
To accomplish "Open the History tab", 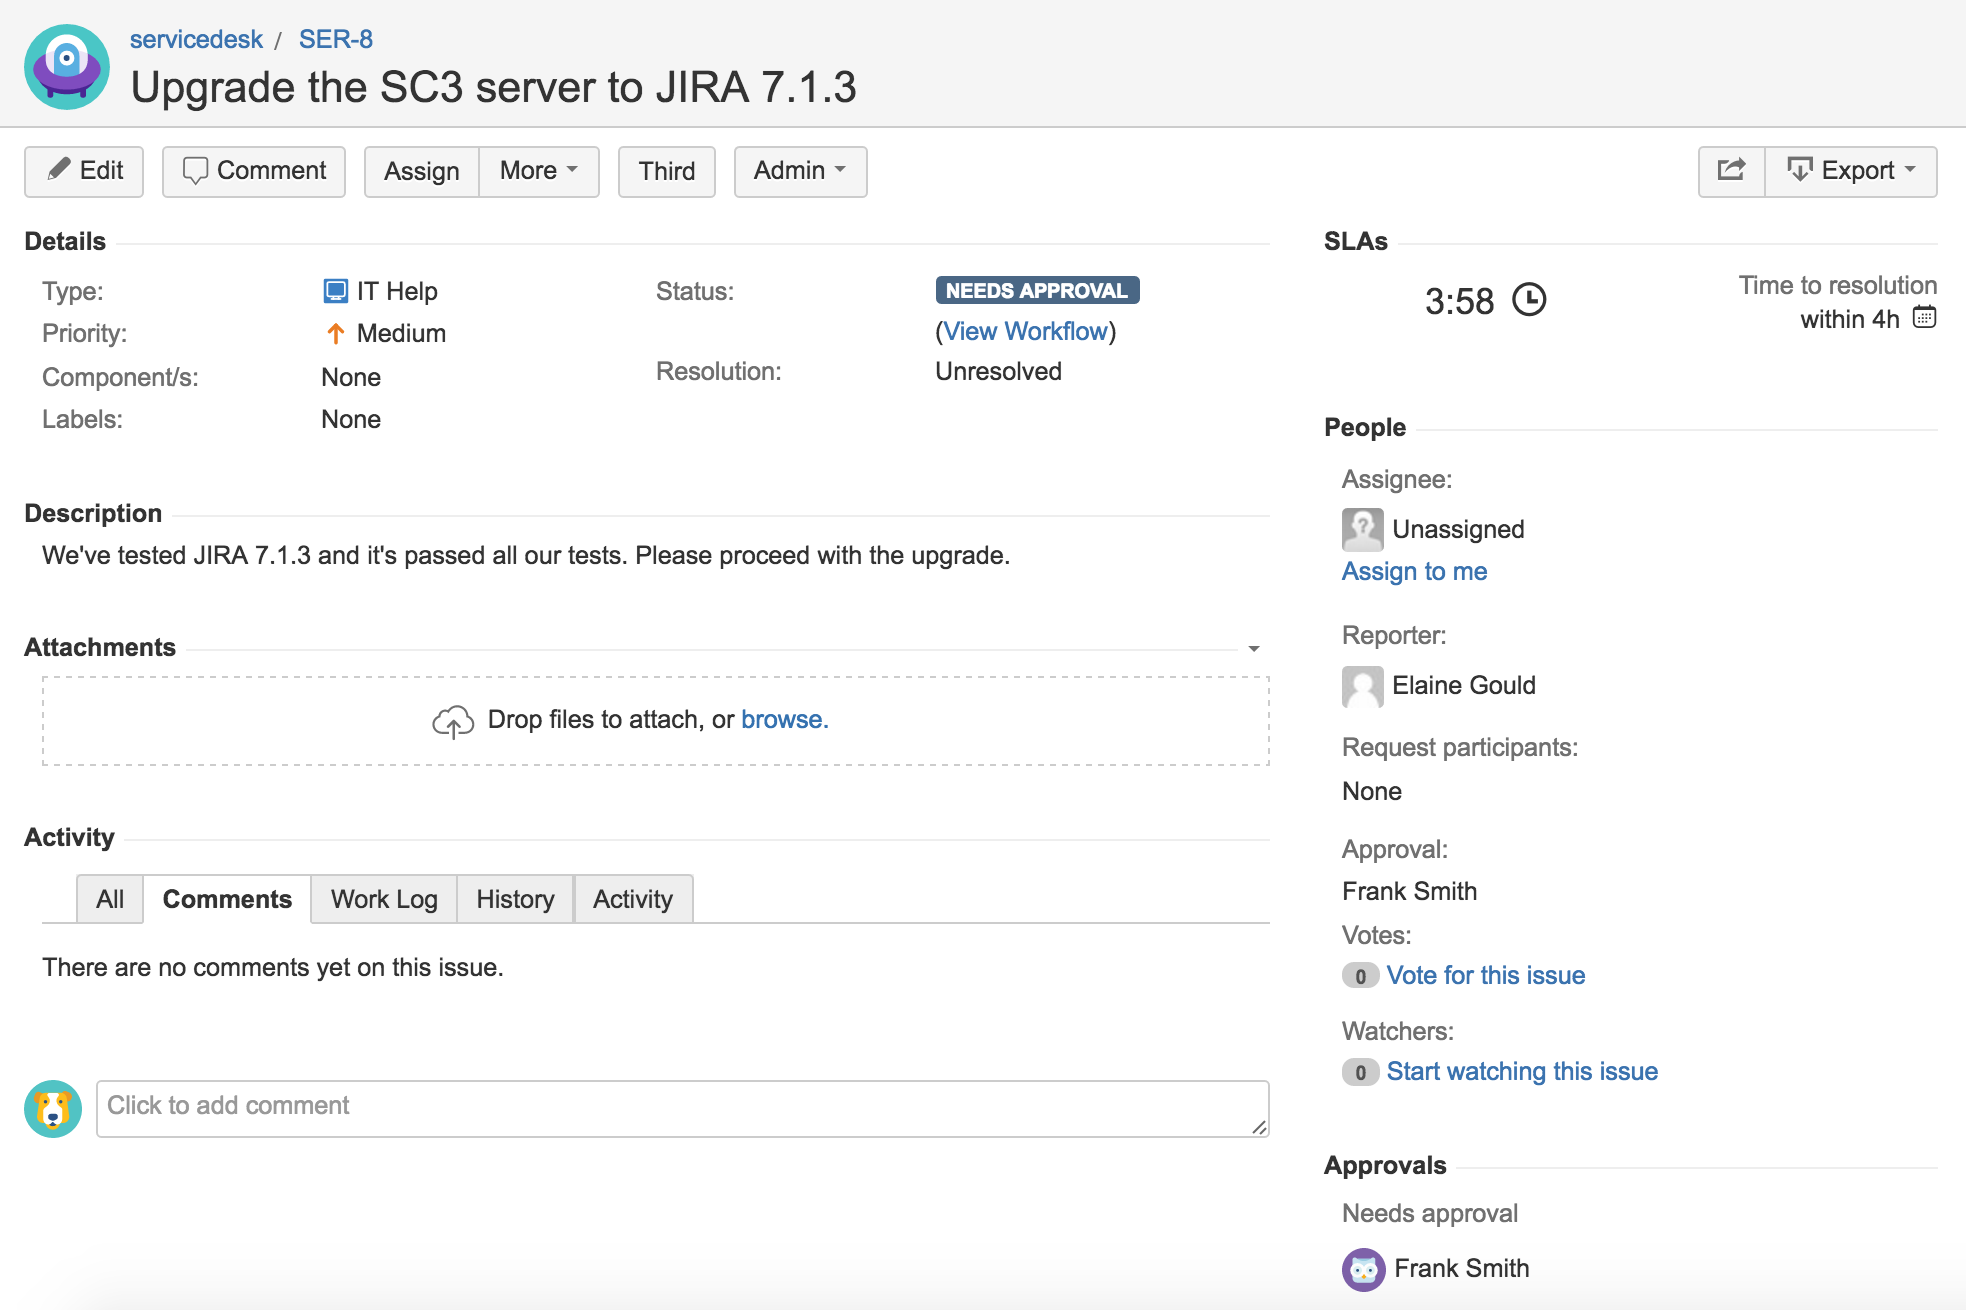I will coord(515,899).
